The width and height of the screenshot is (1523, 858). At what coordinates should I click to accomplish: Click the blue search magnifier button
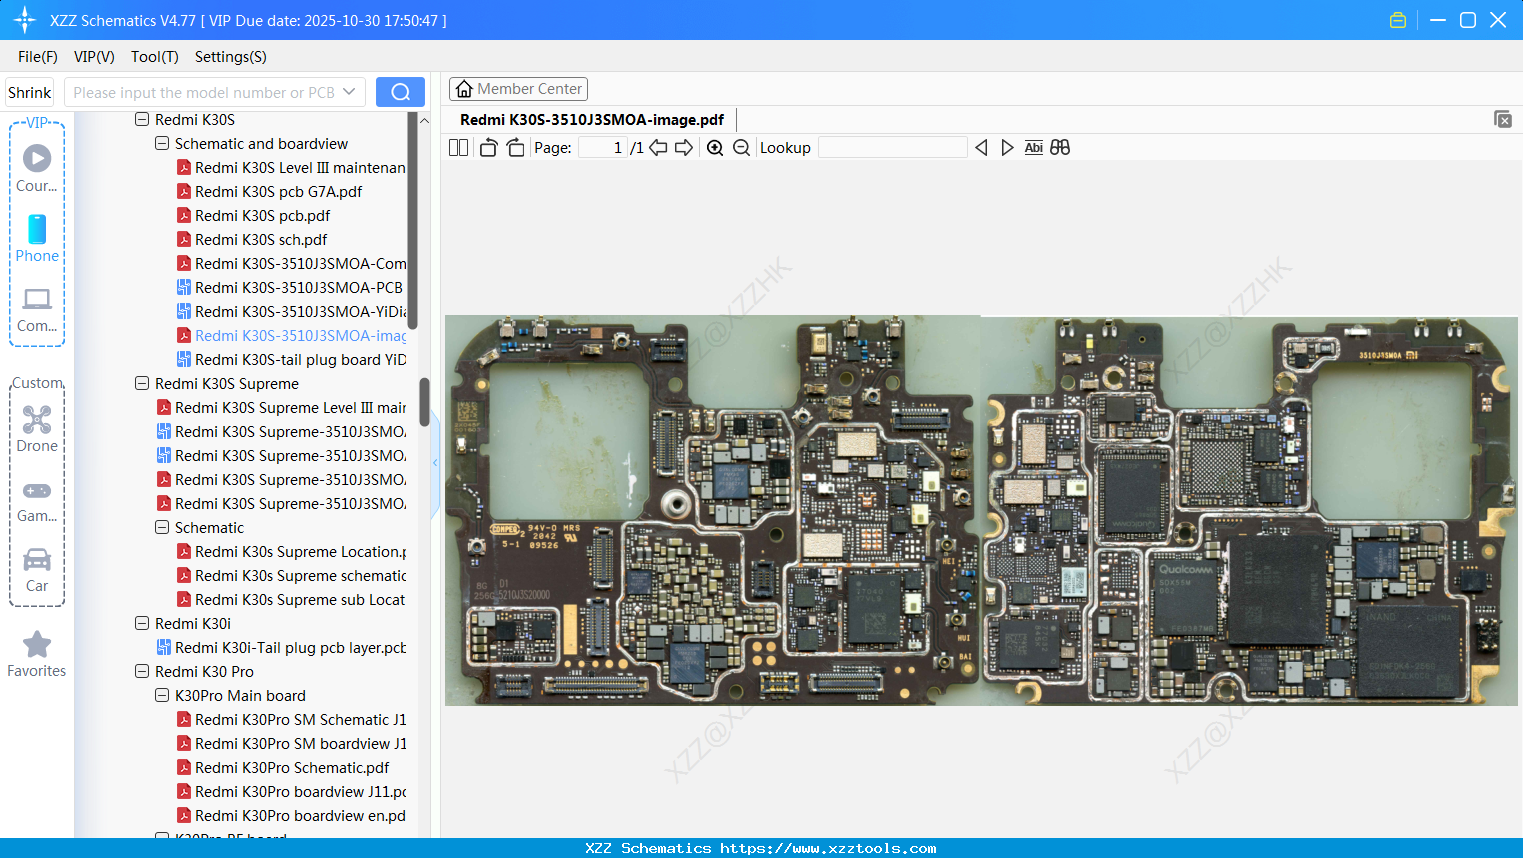pyautogui.click(x=400, y=91)
